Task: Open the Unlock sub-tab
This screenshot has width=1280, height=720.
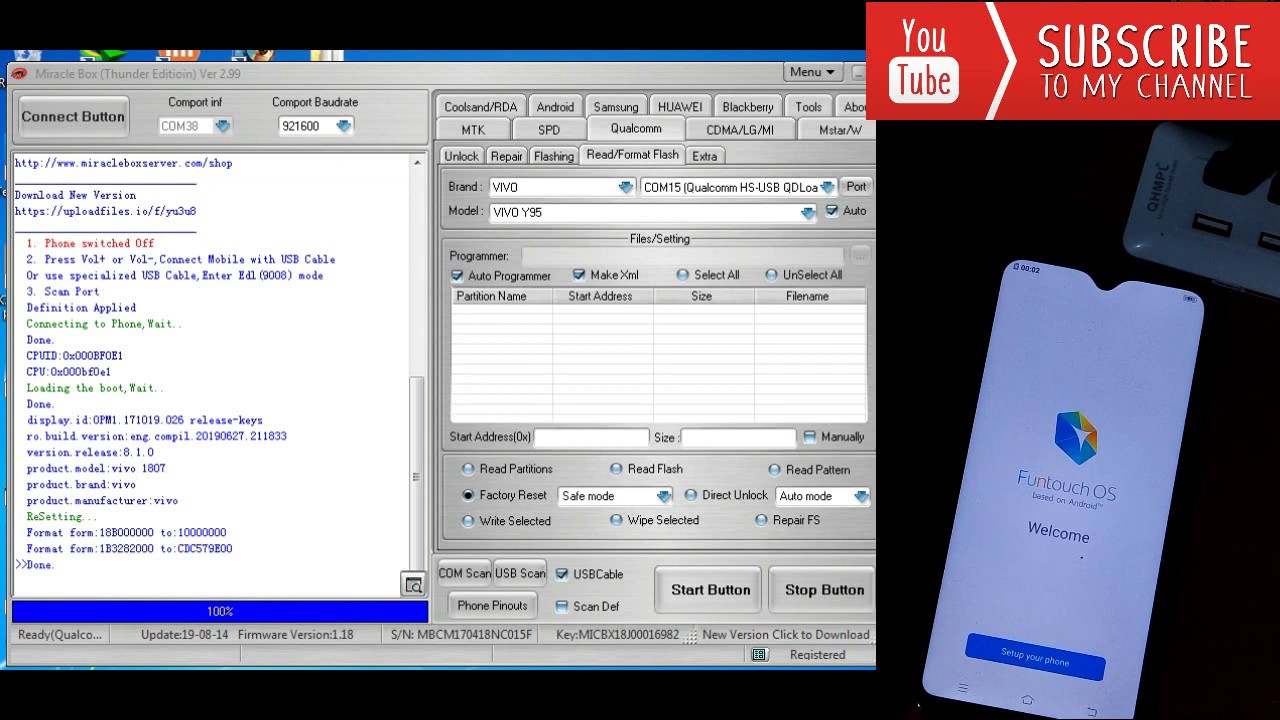Action: [x=461, y=156]
